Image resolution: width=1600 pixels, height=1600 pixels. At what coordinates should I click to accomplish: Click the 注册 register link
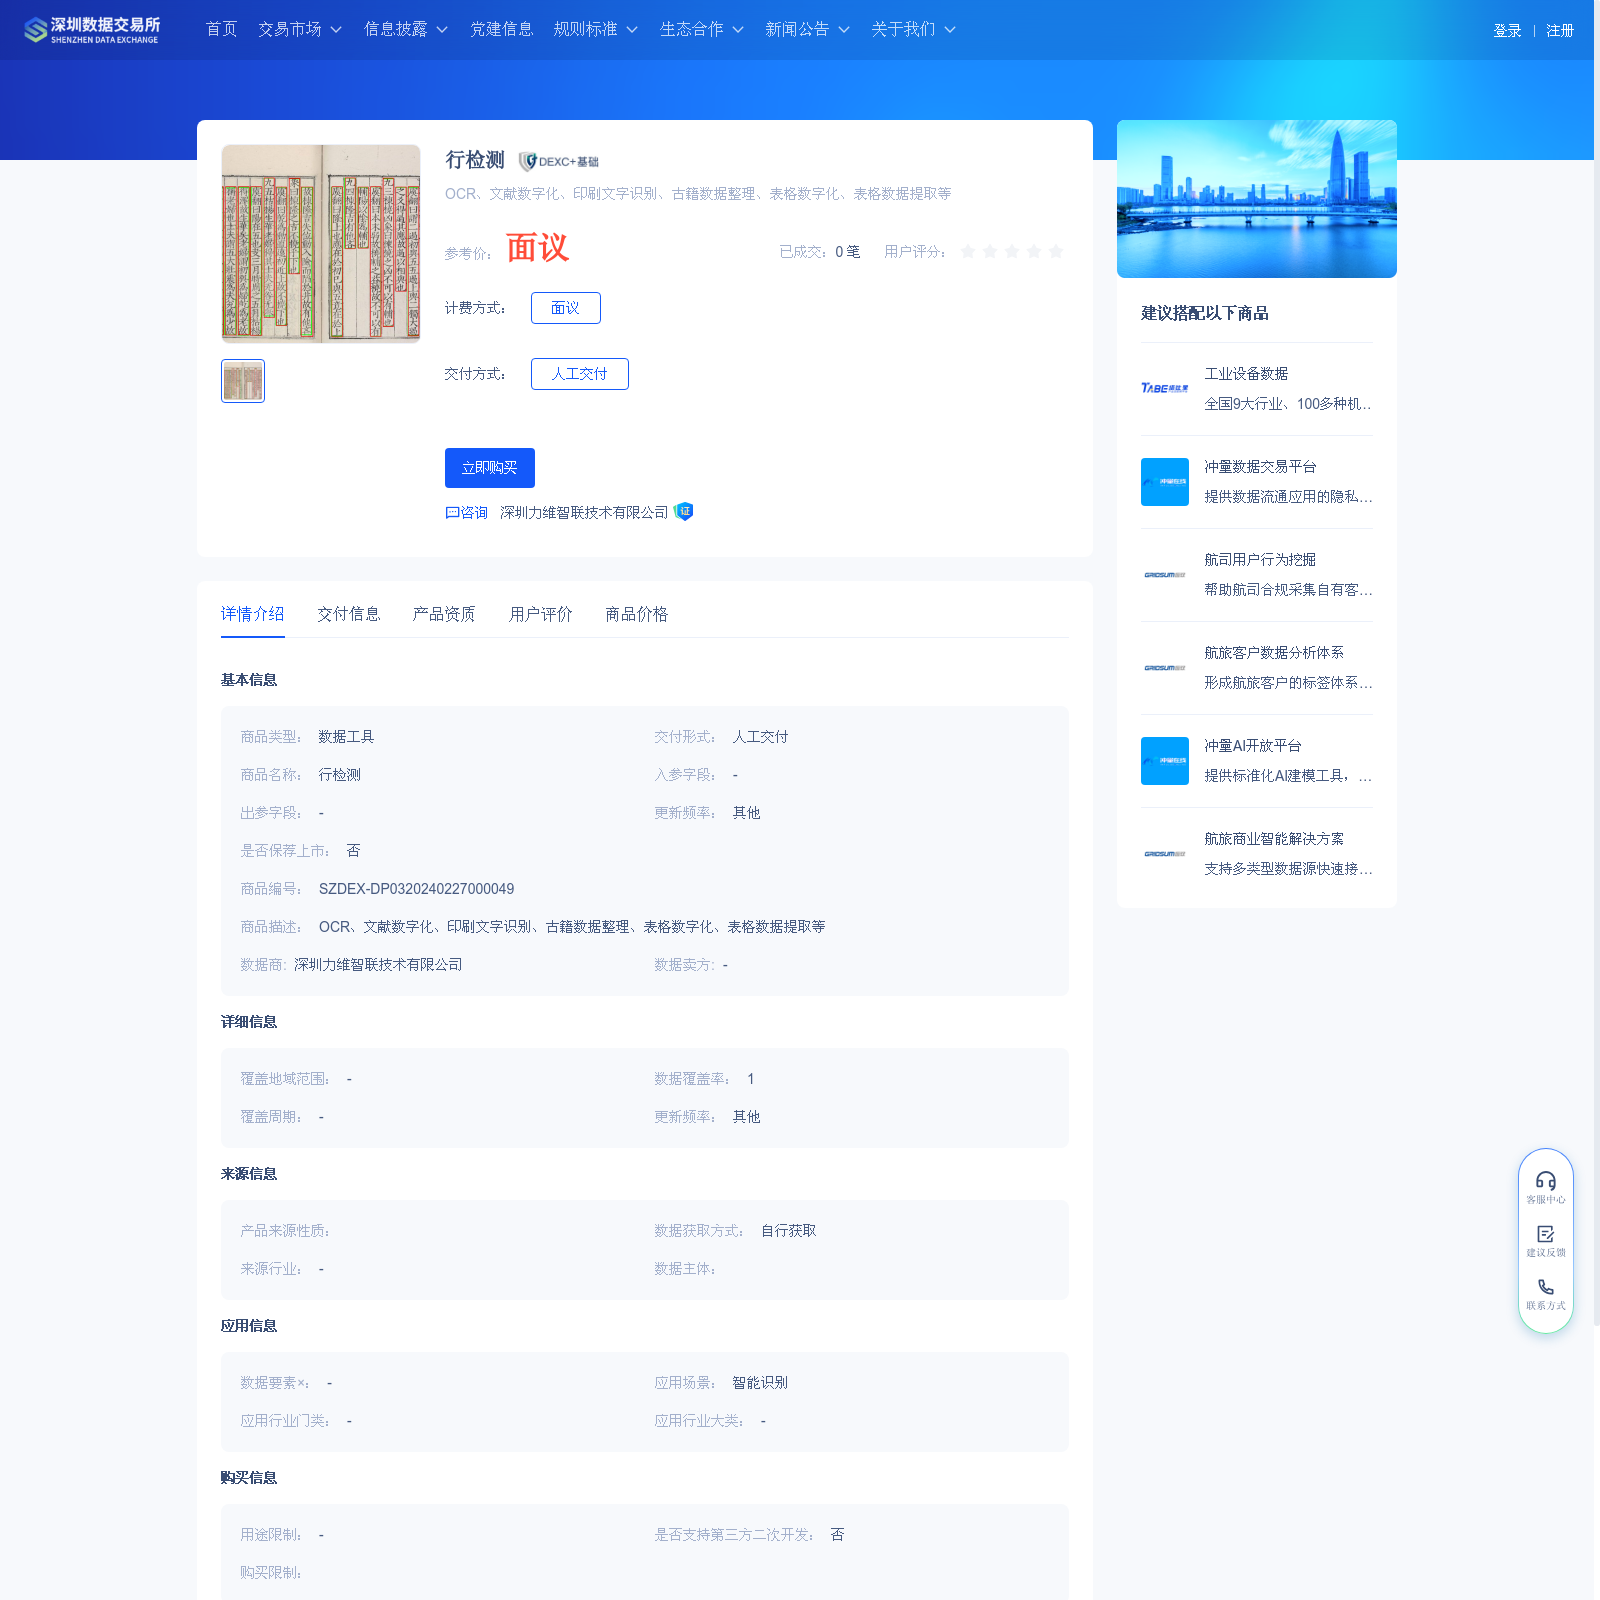[1560, 31]
